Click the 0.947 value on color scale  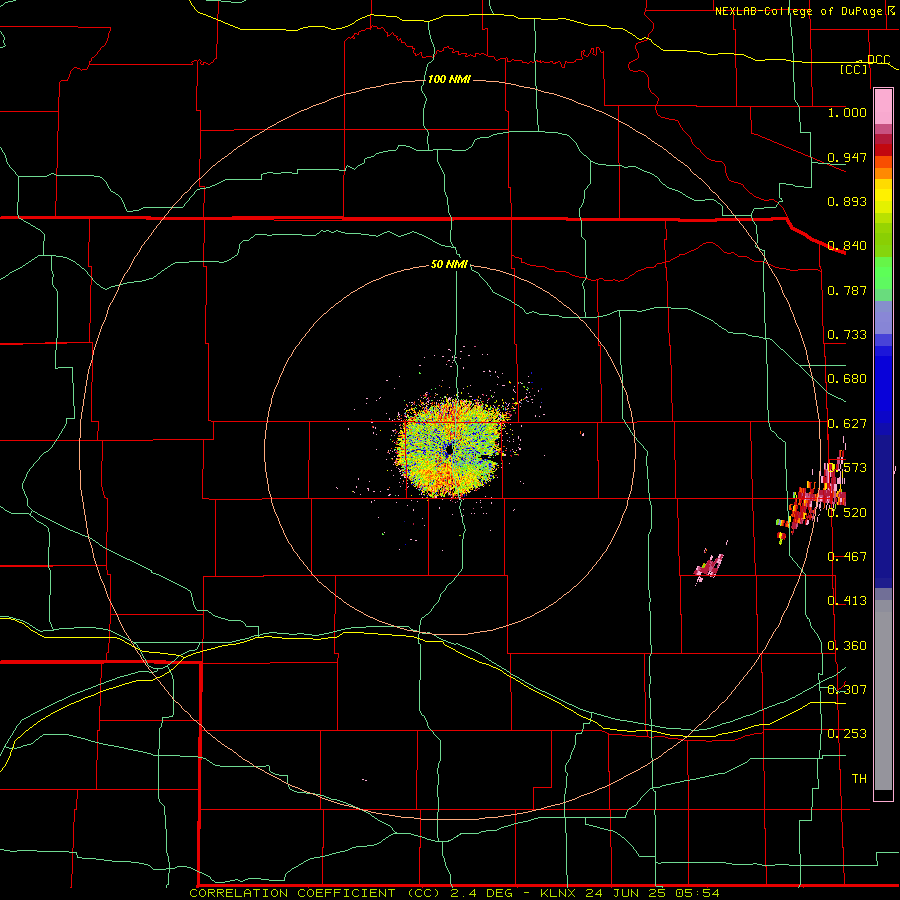[847, 157]
